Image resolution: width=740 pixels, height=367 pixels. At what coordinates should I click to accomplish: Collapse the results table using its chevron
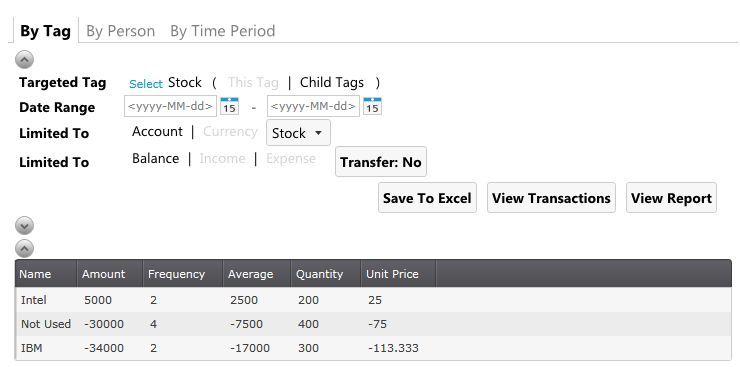[x=25, y=248]
